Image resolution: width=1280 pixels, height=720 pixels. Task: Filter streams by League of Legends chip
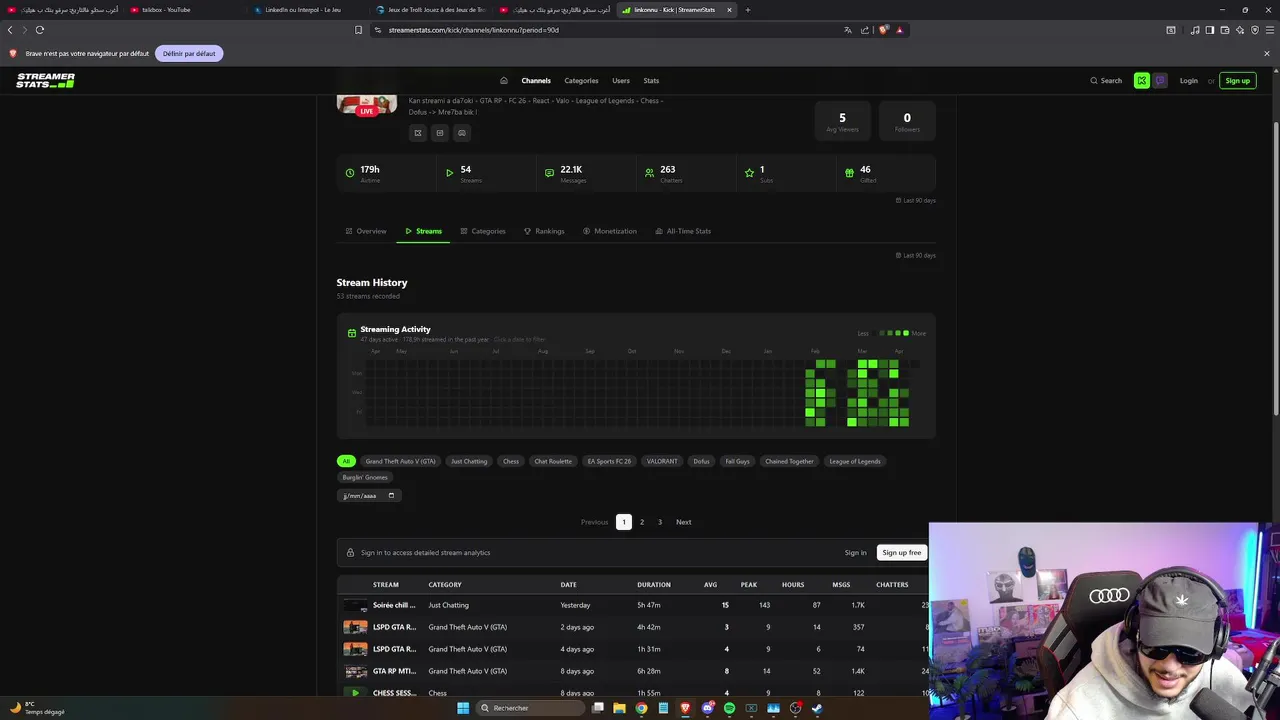pos(855,462)
